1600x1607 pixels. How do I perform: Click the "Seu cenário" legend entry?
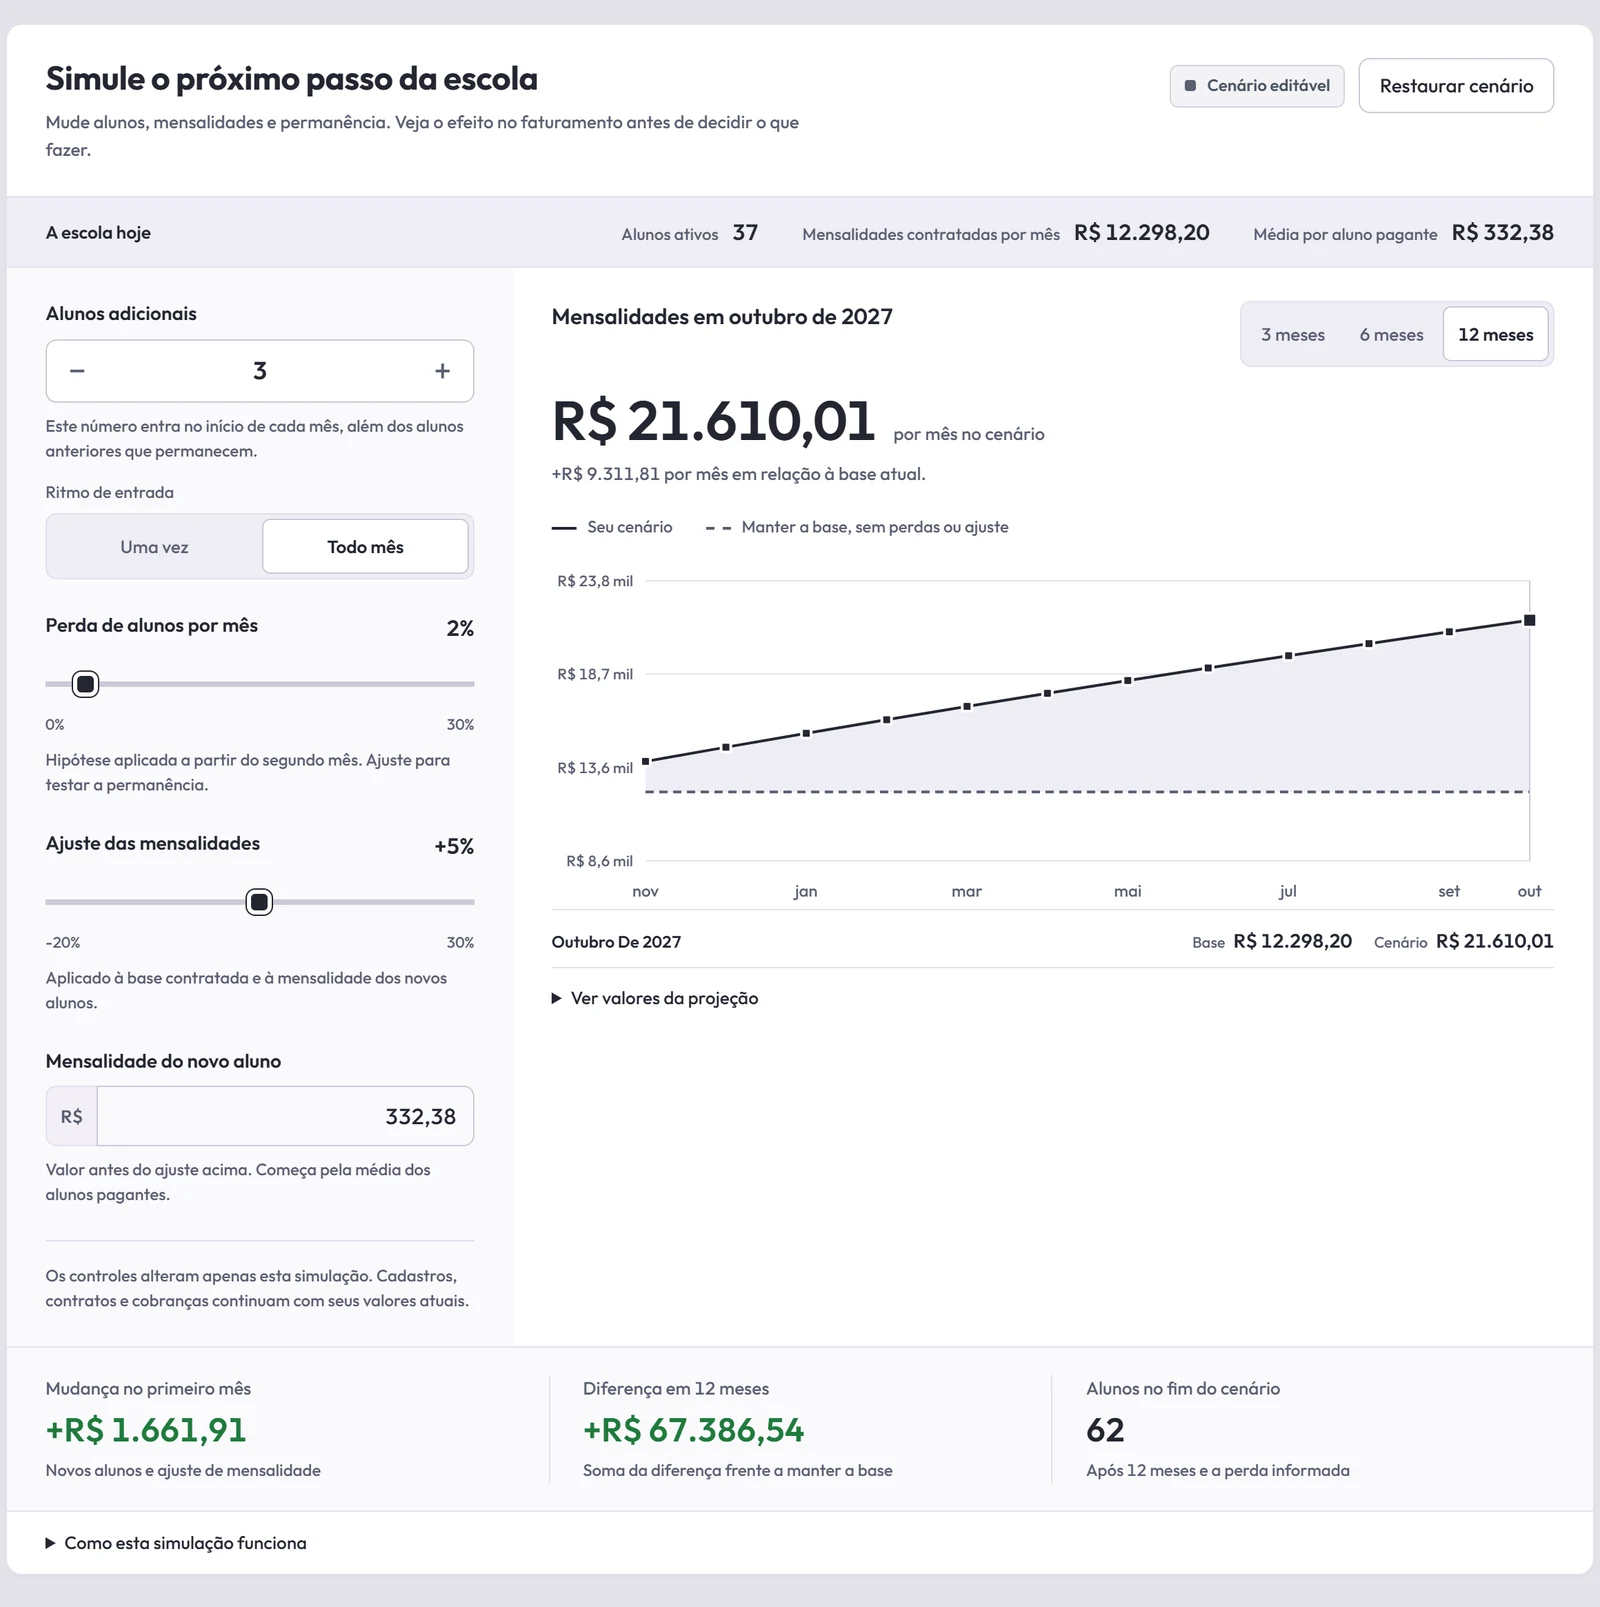pos(612,527)
